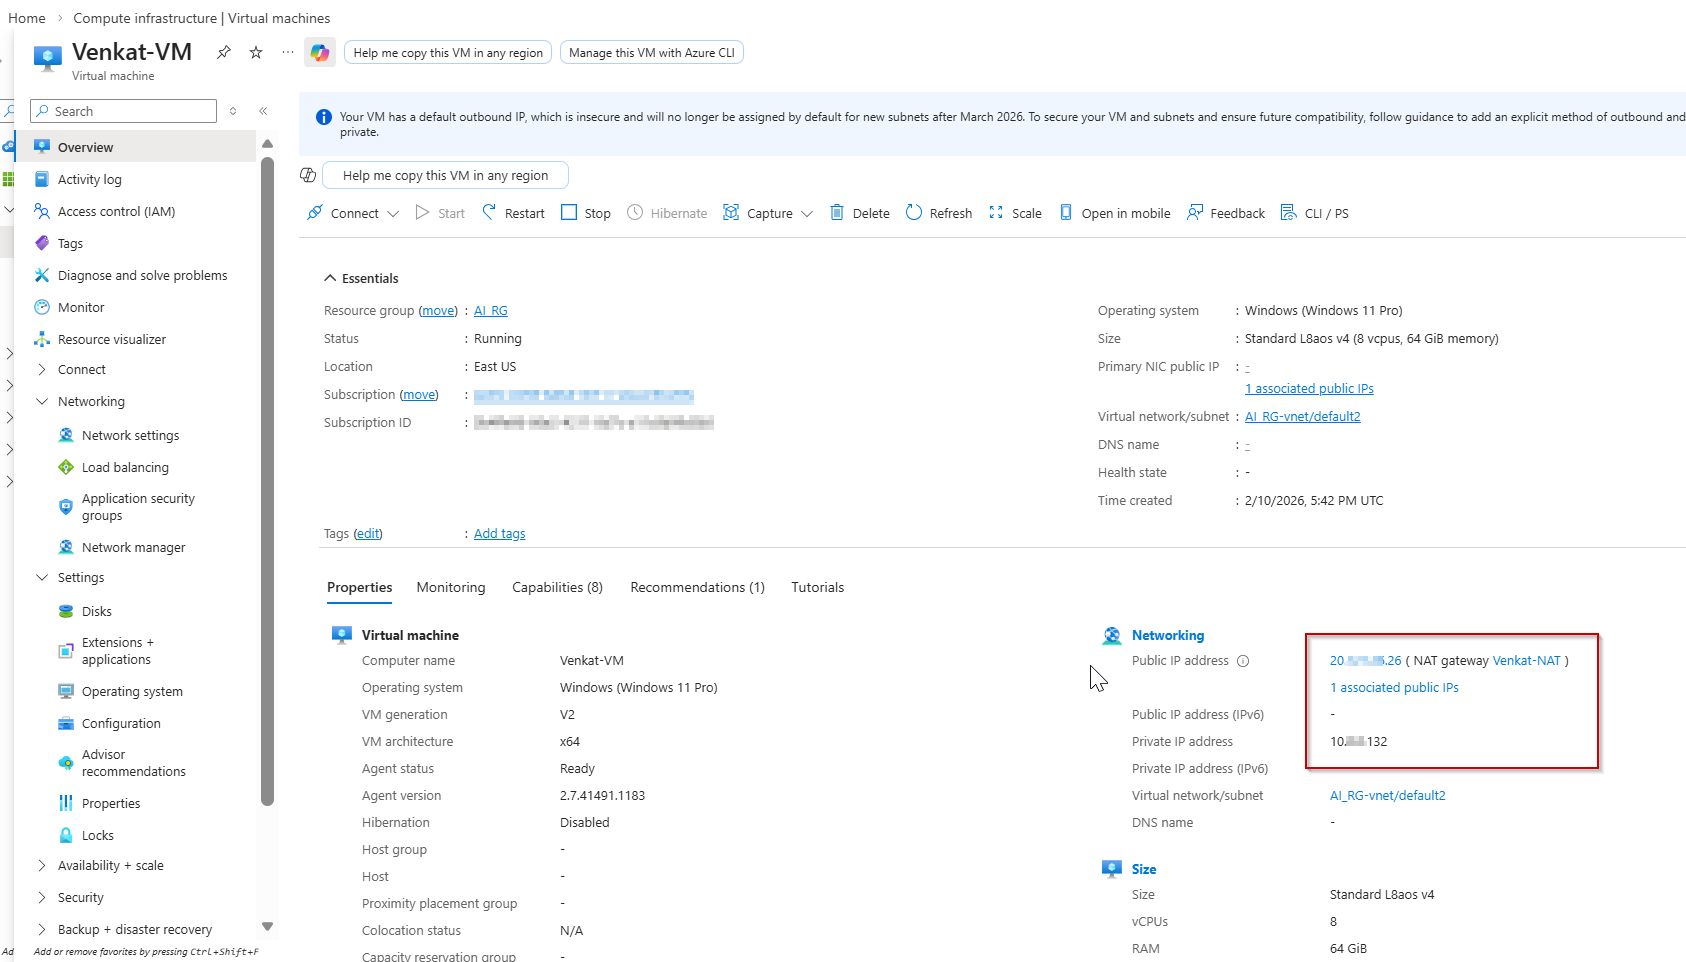
Task: Add Venkat-VM to favorites with star icon
Action: [x=256, y=52]
